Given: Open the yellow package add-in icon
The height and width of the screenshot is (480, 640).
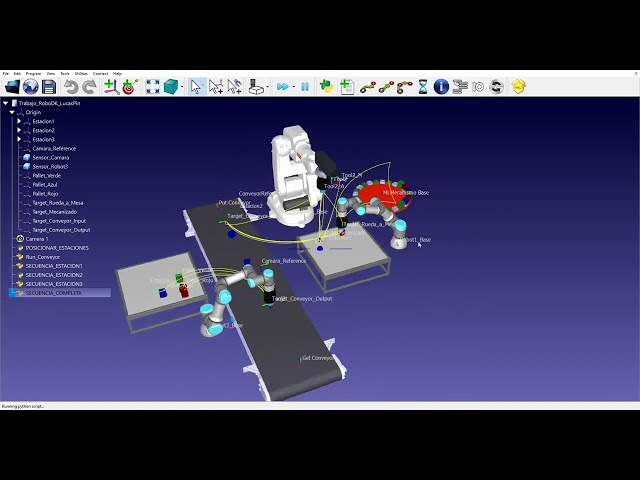Looking at the screenshot, I should (518, 87).
